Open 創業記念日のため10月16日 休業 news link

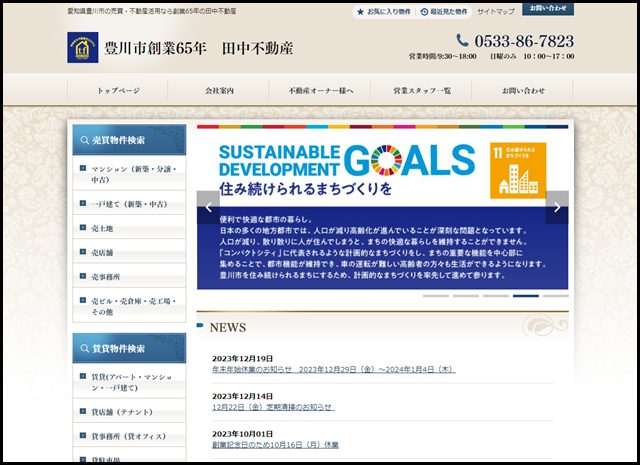[275, 445]
